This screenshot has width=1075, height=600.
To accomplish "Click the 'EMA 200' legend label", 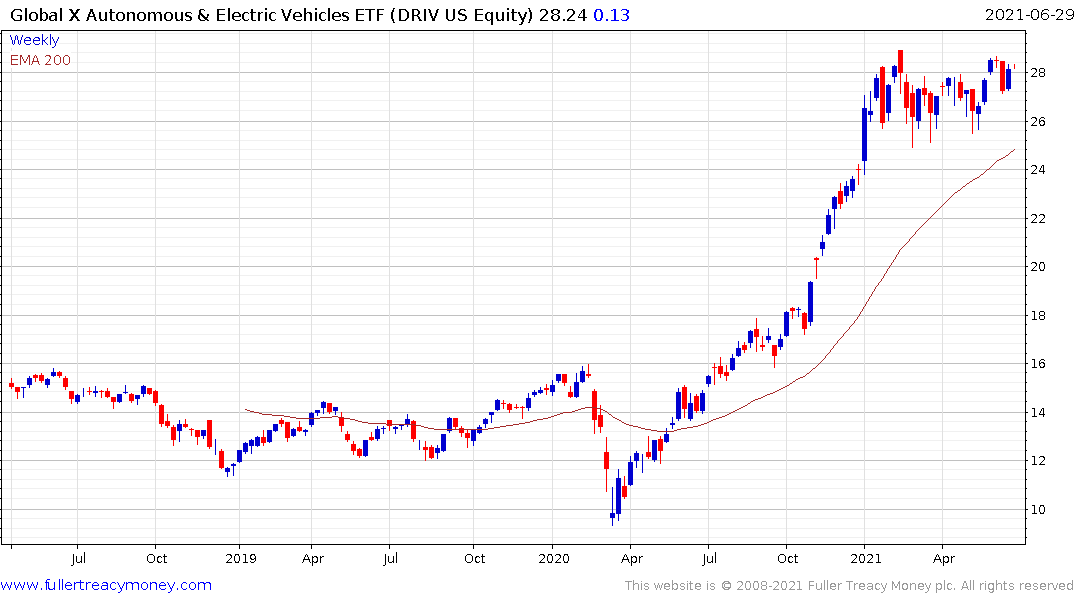I will pyautogui.click(x=40, y=60).
